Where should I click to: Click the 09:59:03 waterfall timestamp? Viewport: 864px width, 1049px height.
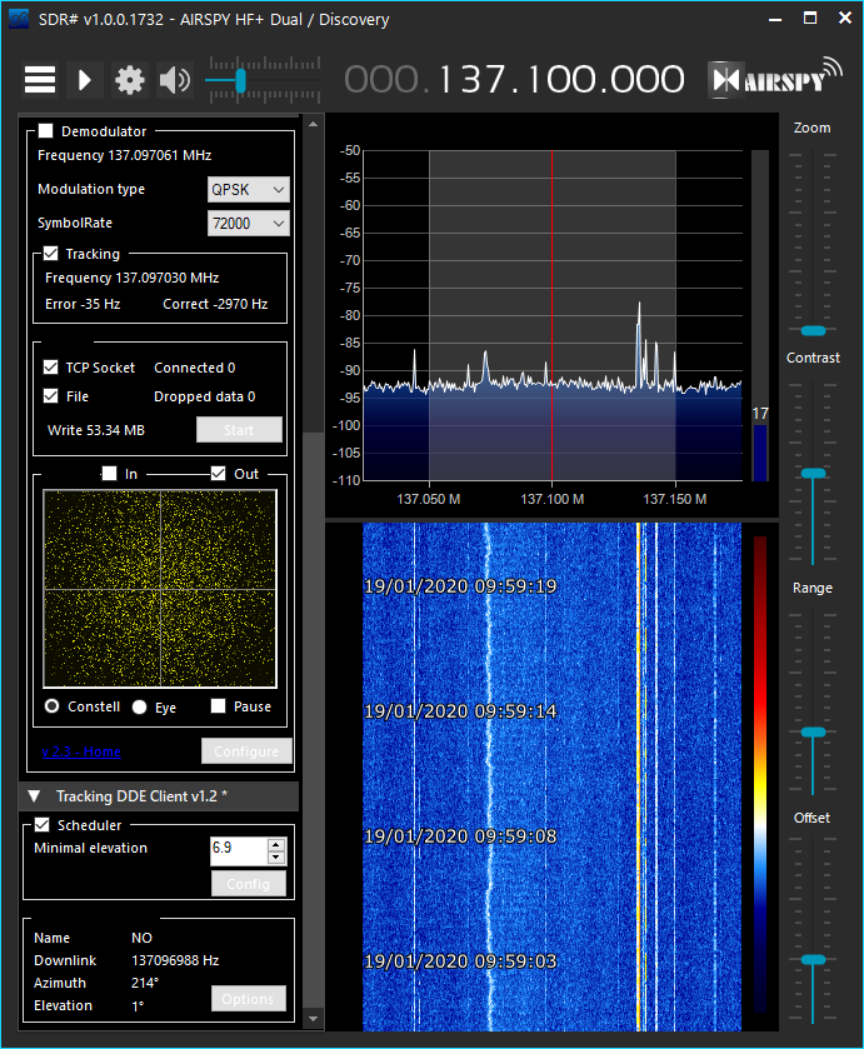coord(460,961)
